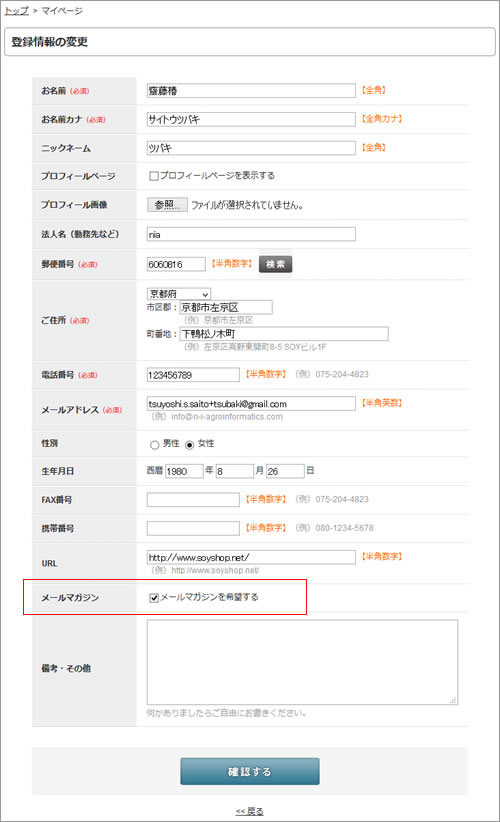500x822 pixels.
Task: Open the トップ breadcrumb link
Action: (x=16, y=10)
